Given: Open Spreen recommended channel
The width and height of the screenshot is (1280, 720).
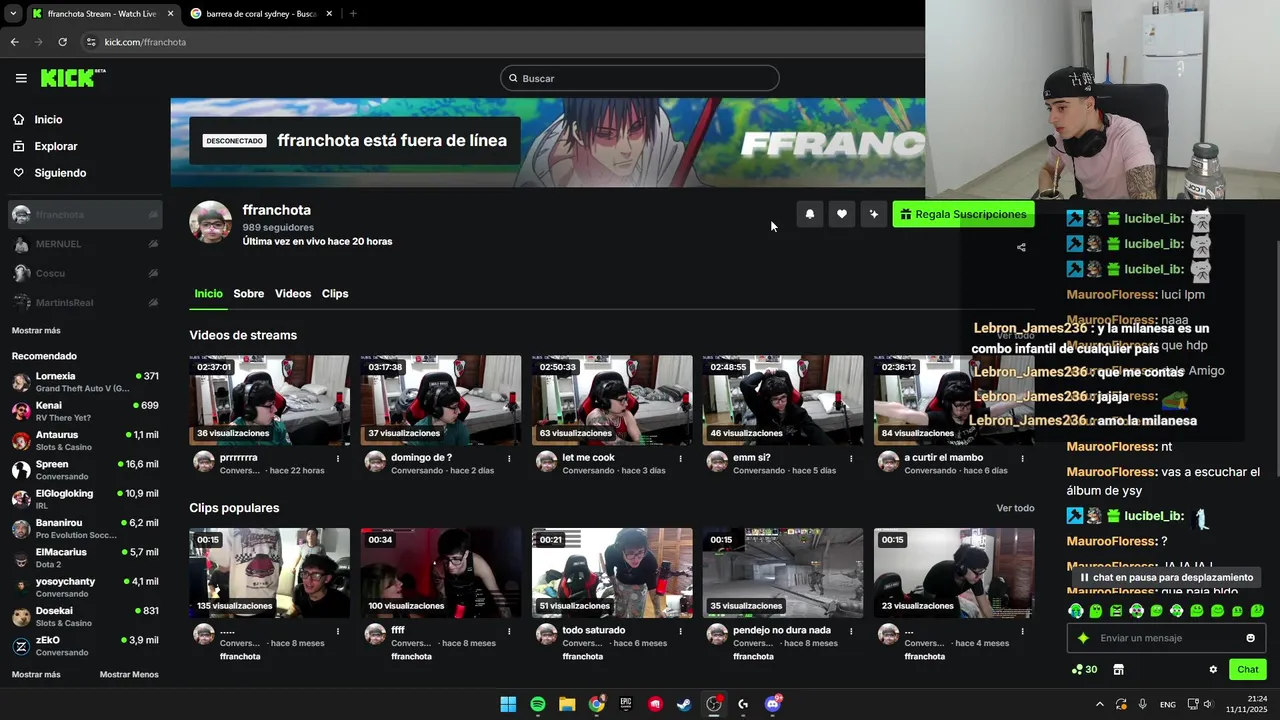Looking at the screenshot, I should pyautogui.click(x=85, y=470).
